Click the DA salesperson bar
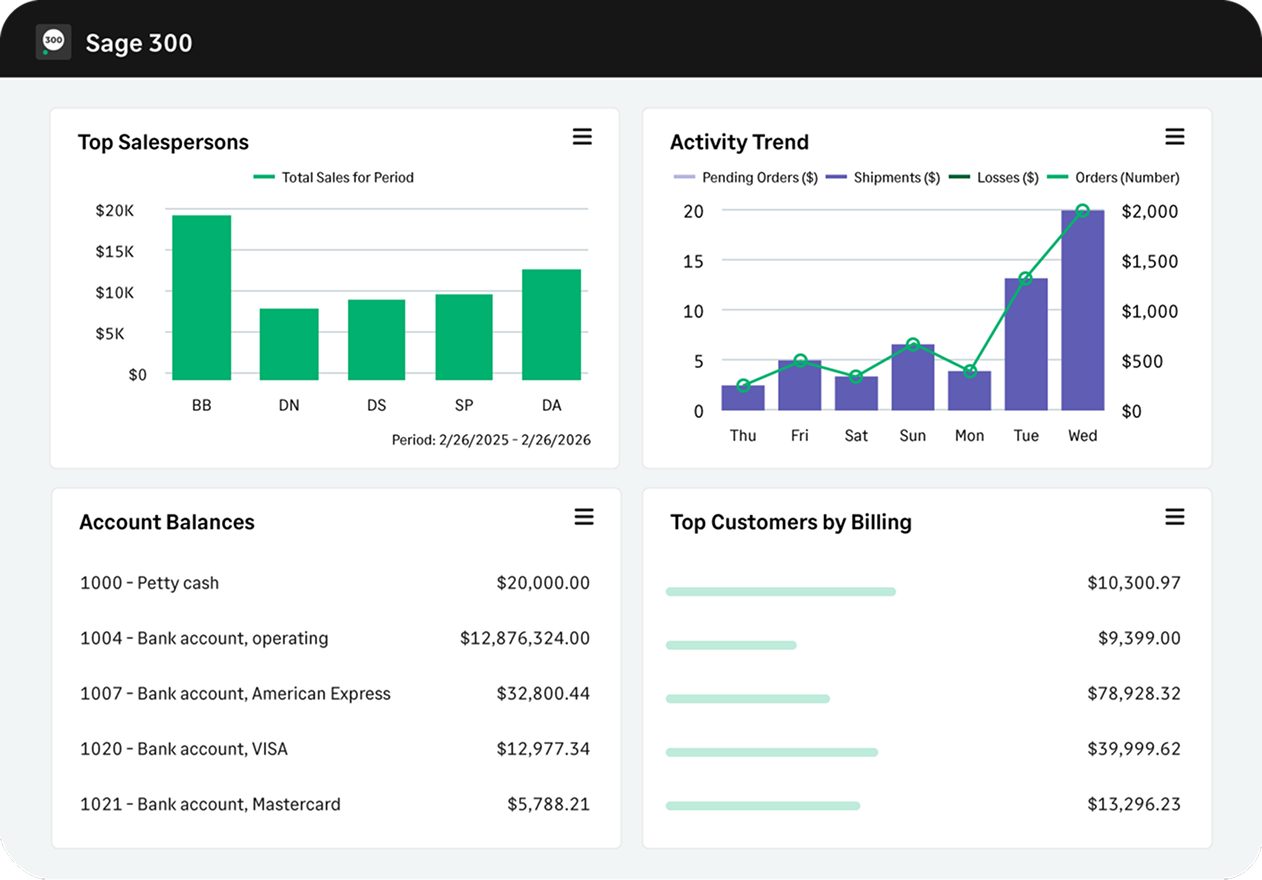 click(551, 325)
